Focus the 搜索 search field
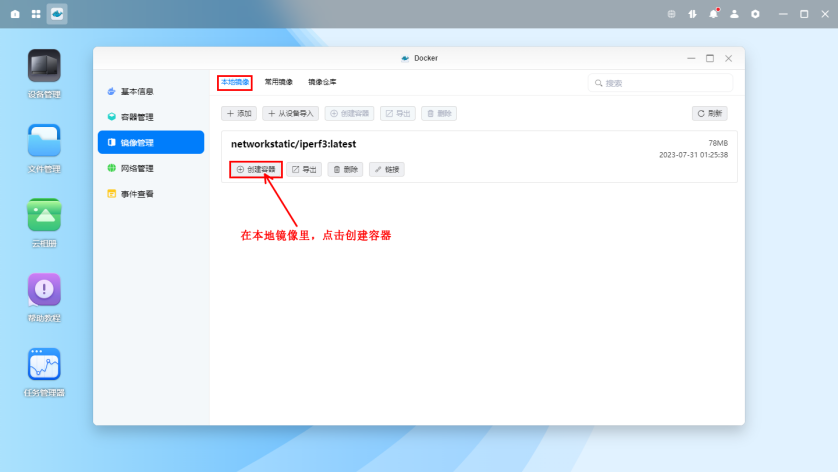The width and height of the screenshot is (838, 472). coord(661,83)
